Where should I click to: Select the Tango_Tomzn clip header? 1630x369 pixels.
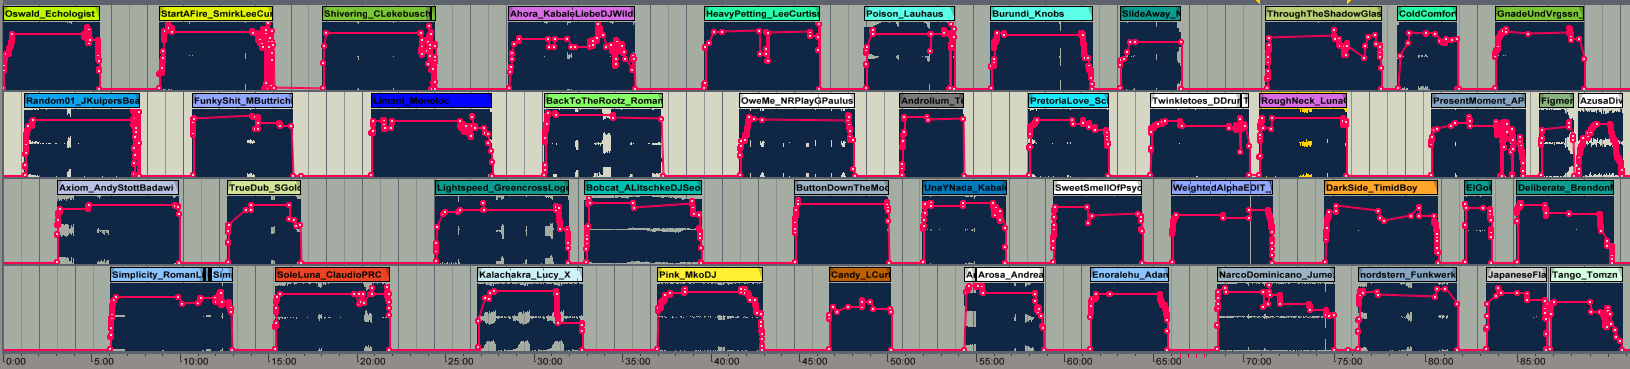click(1586, 275)
